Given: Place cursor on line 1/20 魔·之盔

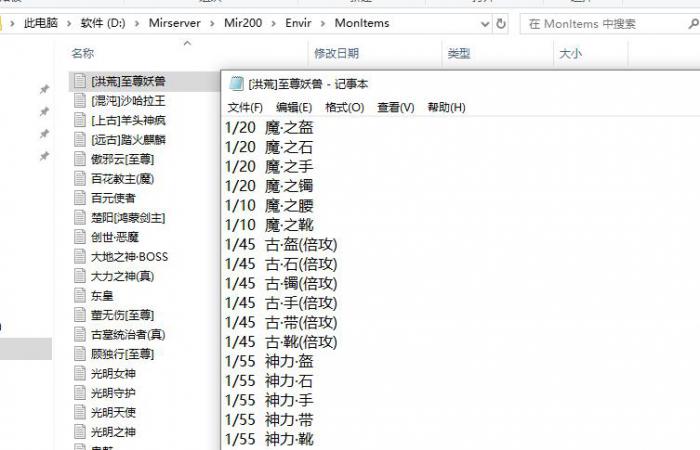Looking at the screenshot, I should click(x=269, y=128).
